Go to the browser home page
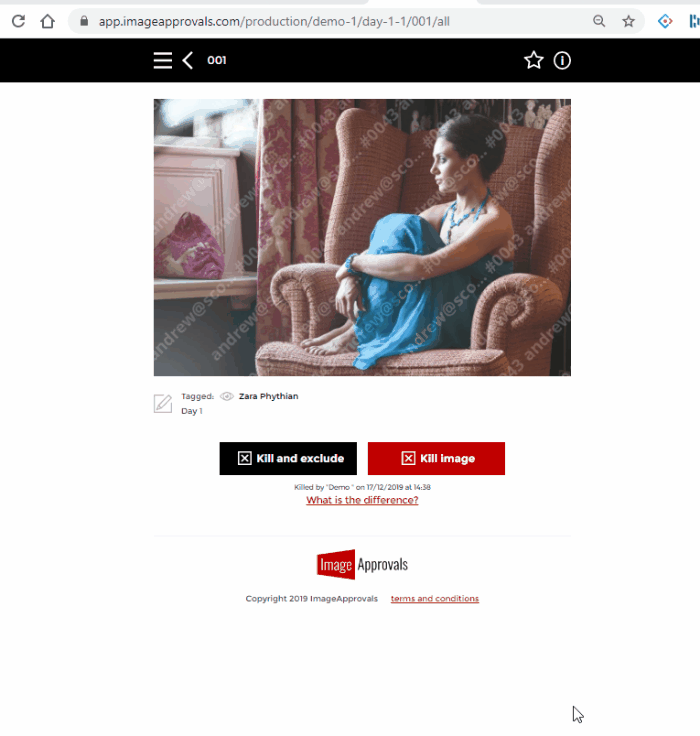The image size is (700, 736). tap(47, 21)
